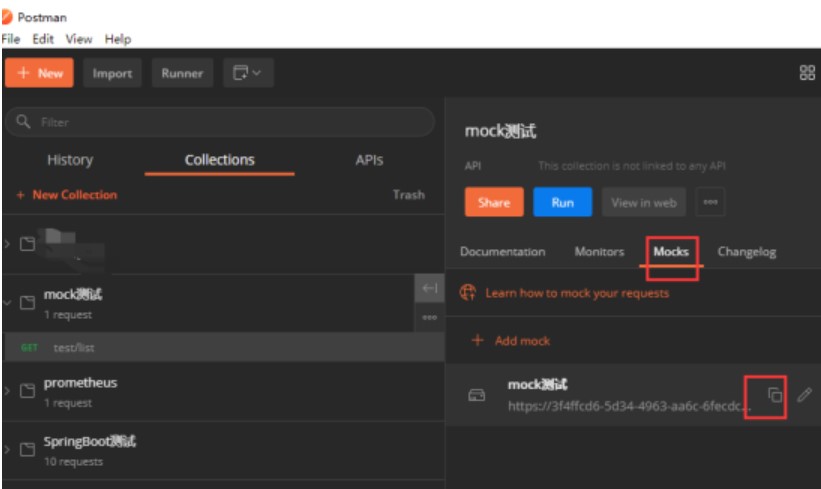
Task: Collapse the mock测试 collection in sidebar
Action: 8,303
